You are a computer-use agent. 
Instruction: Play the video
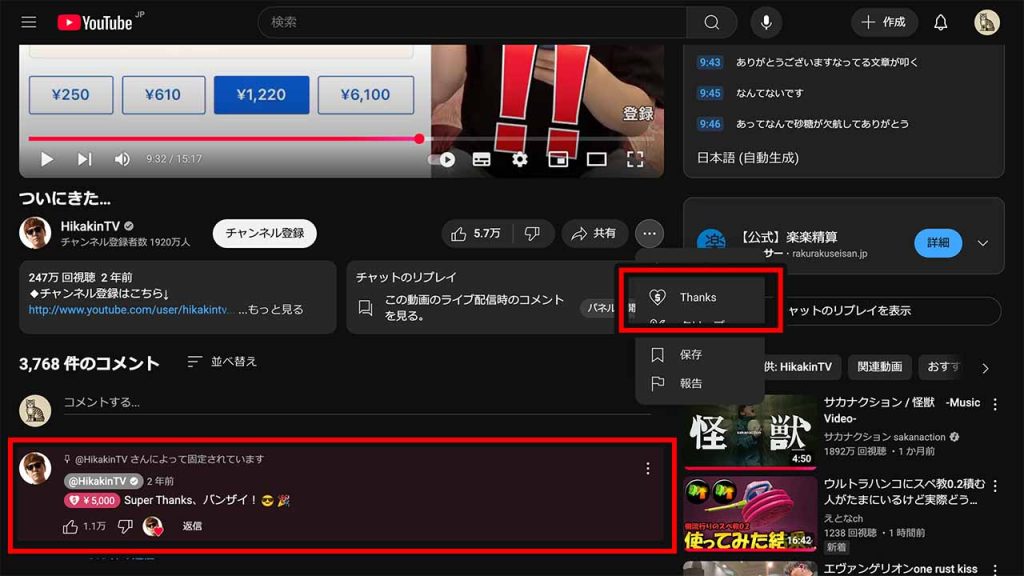(x=46, y=159)
